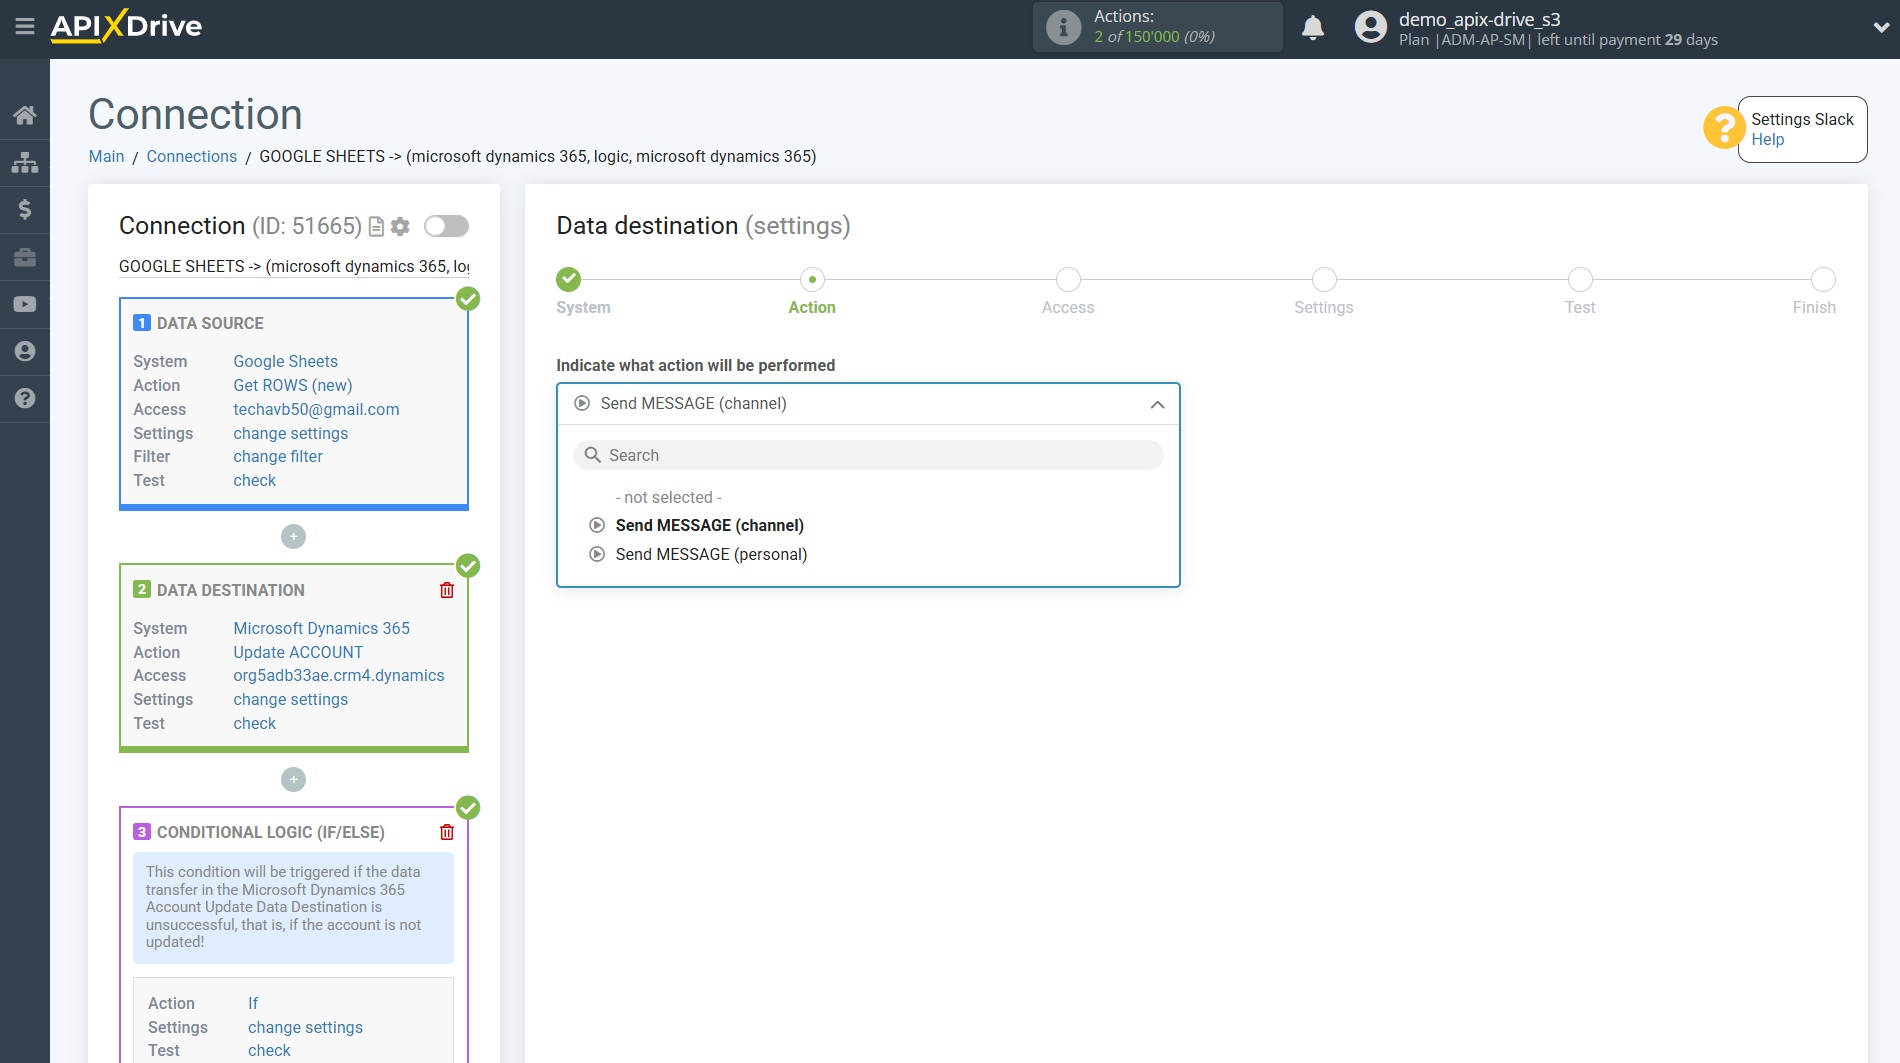Click the ApiX-Drive logo
The height and width of the screenshot is (1063, 1900).
[126, 26]
